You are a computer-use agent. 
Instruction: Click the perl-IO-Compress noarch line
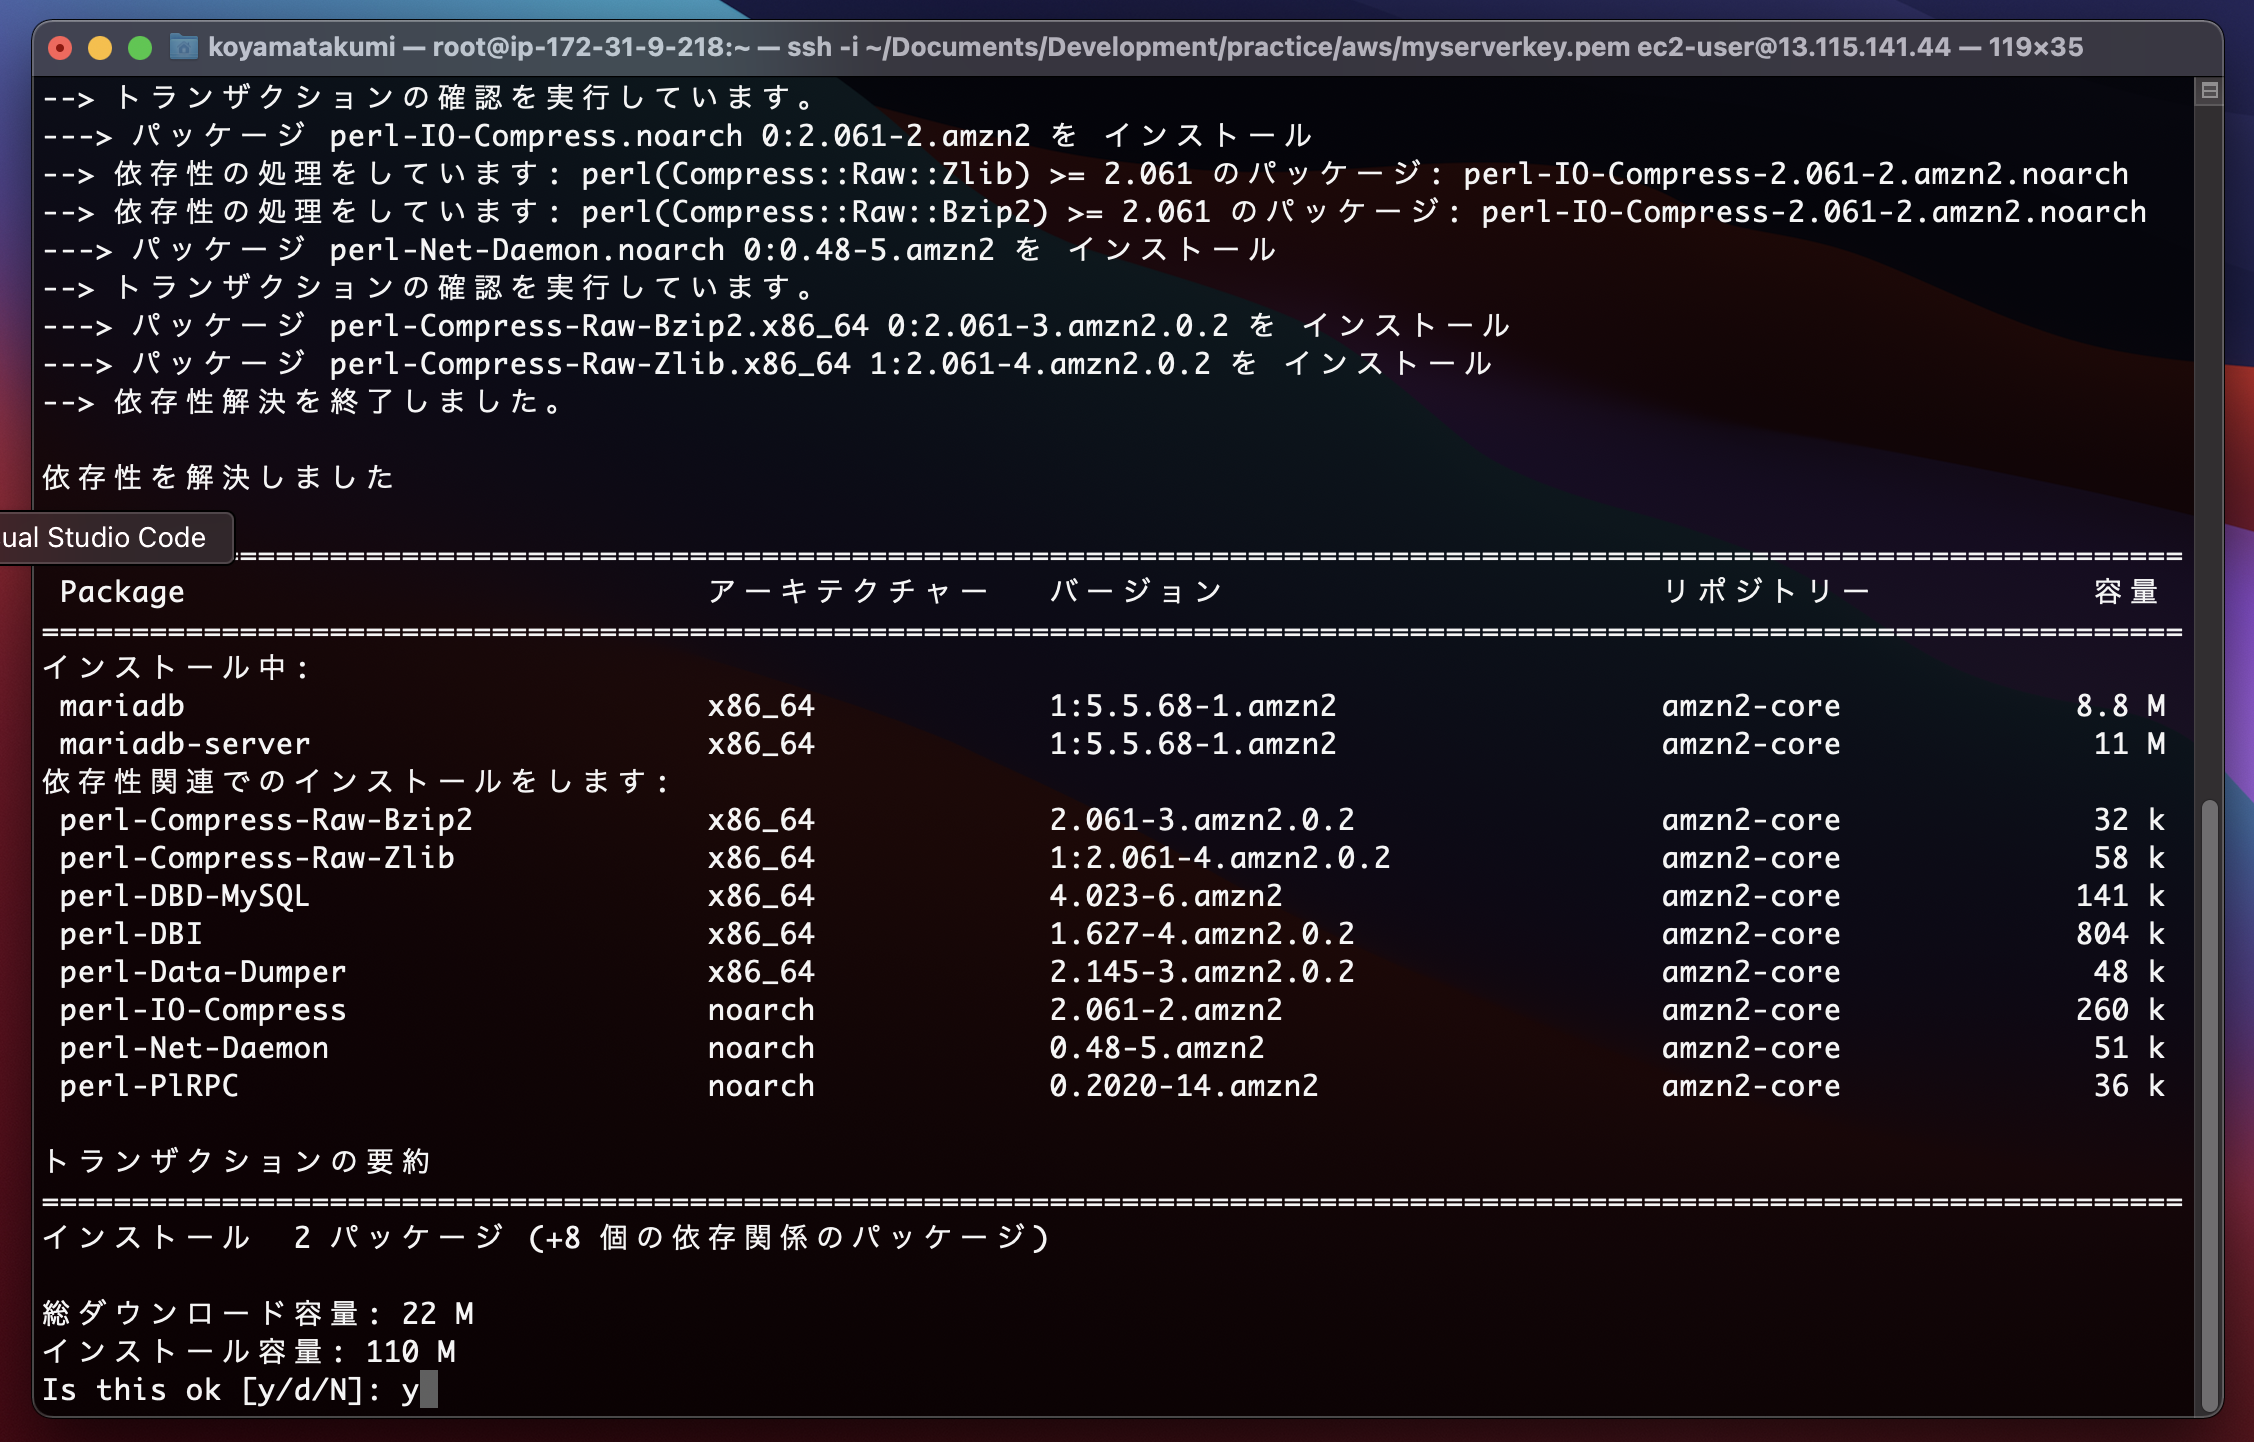click(201, 1009)
